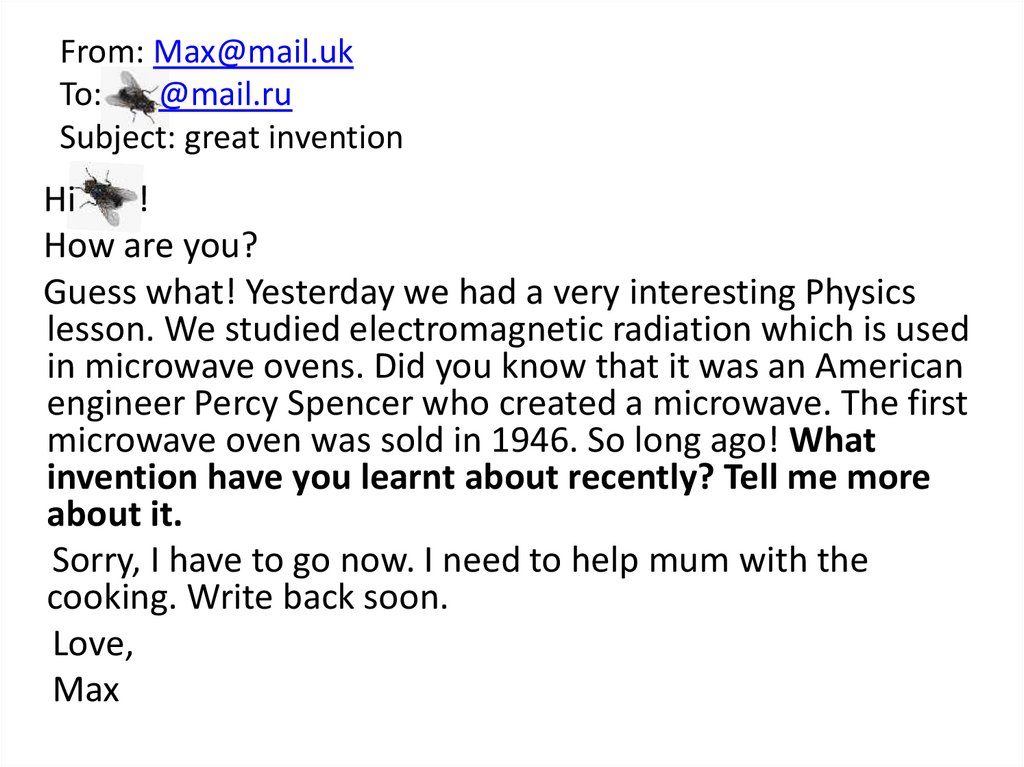This screenshot has width=1024, height=767.
Task: Click the @mail.ru recipient email link
Action: tap(225, 94)
